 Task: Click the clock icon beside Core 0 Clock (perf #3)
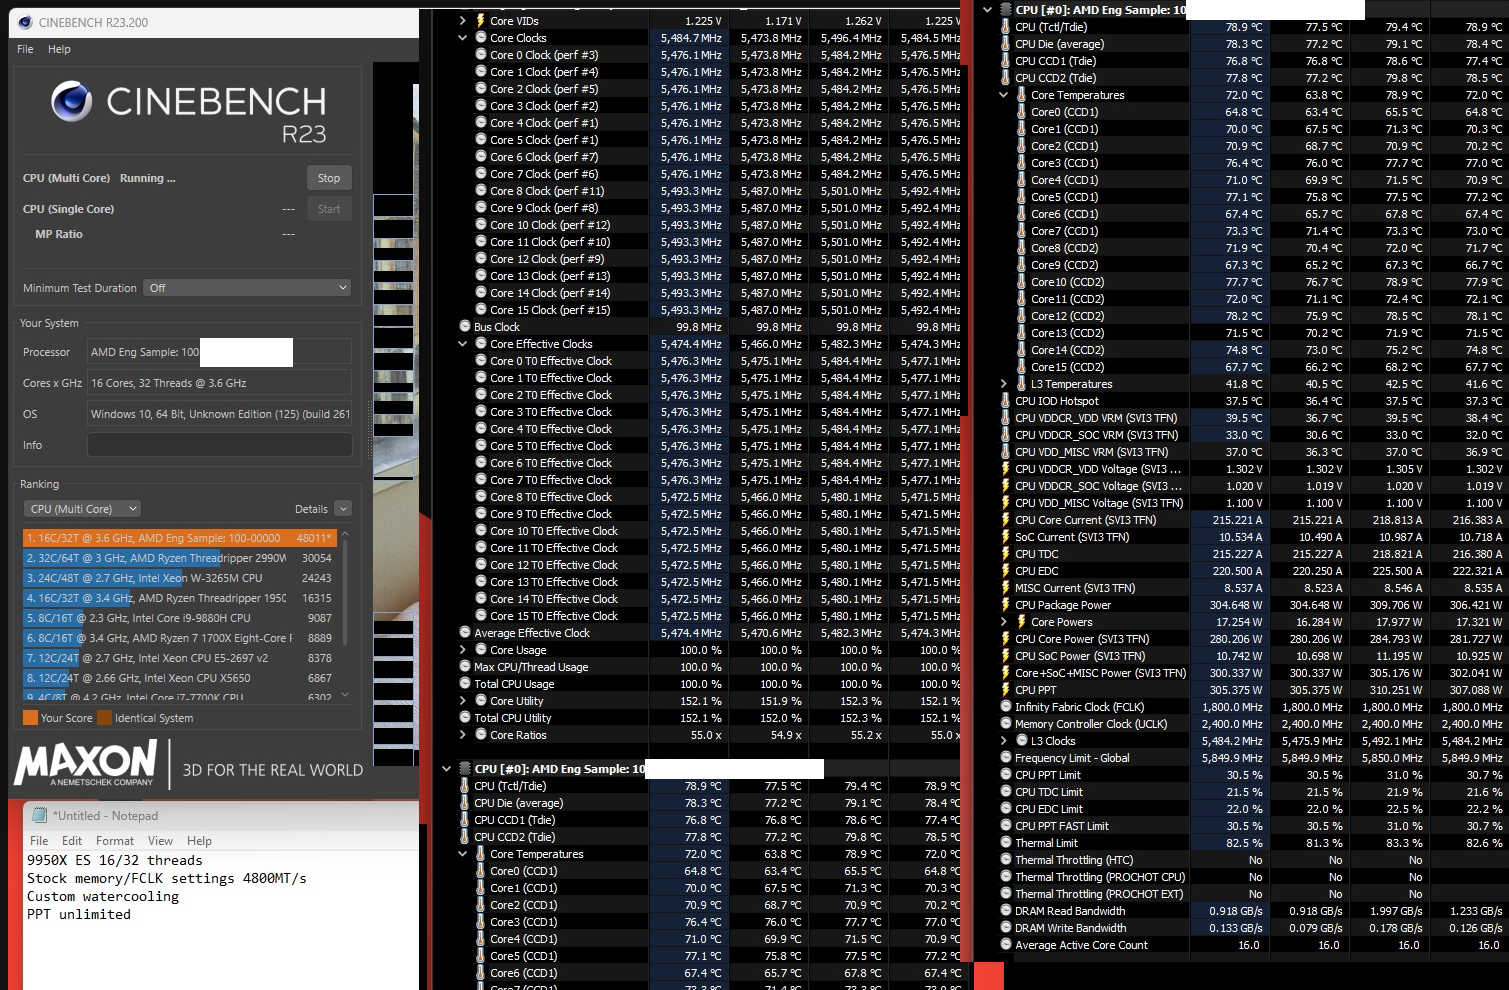pos(481,55)
